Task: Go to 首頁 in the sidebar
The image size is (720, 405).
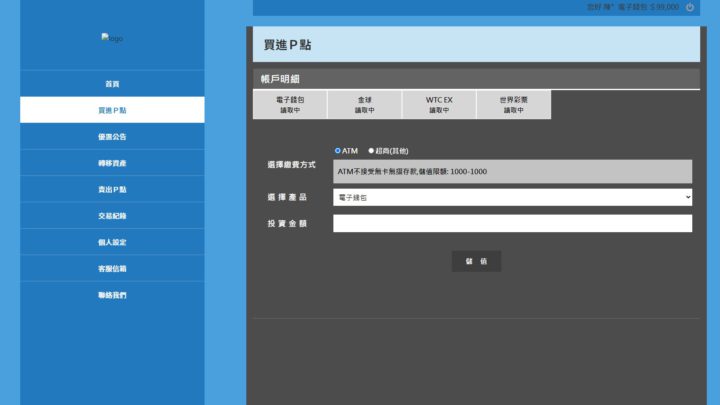Action: [112, 84]
